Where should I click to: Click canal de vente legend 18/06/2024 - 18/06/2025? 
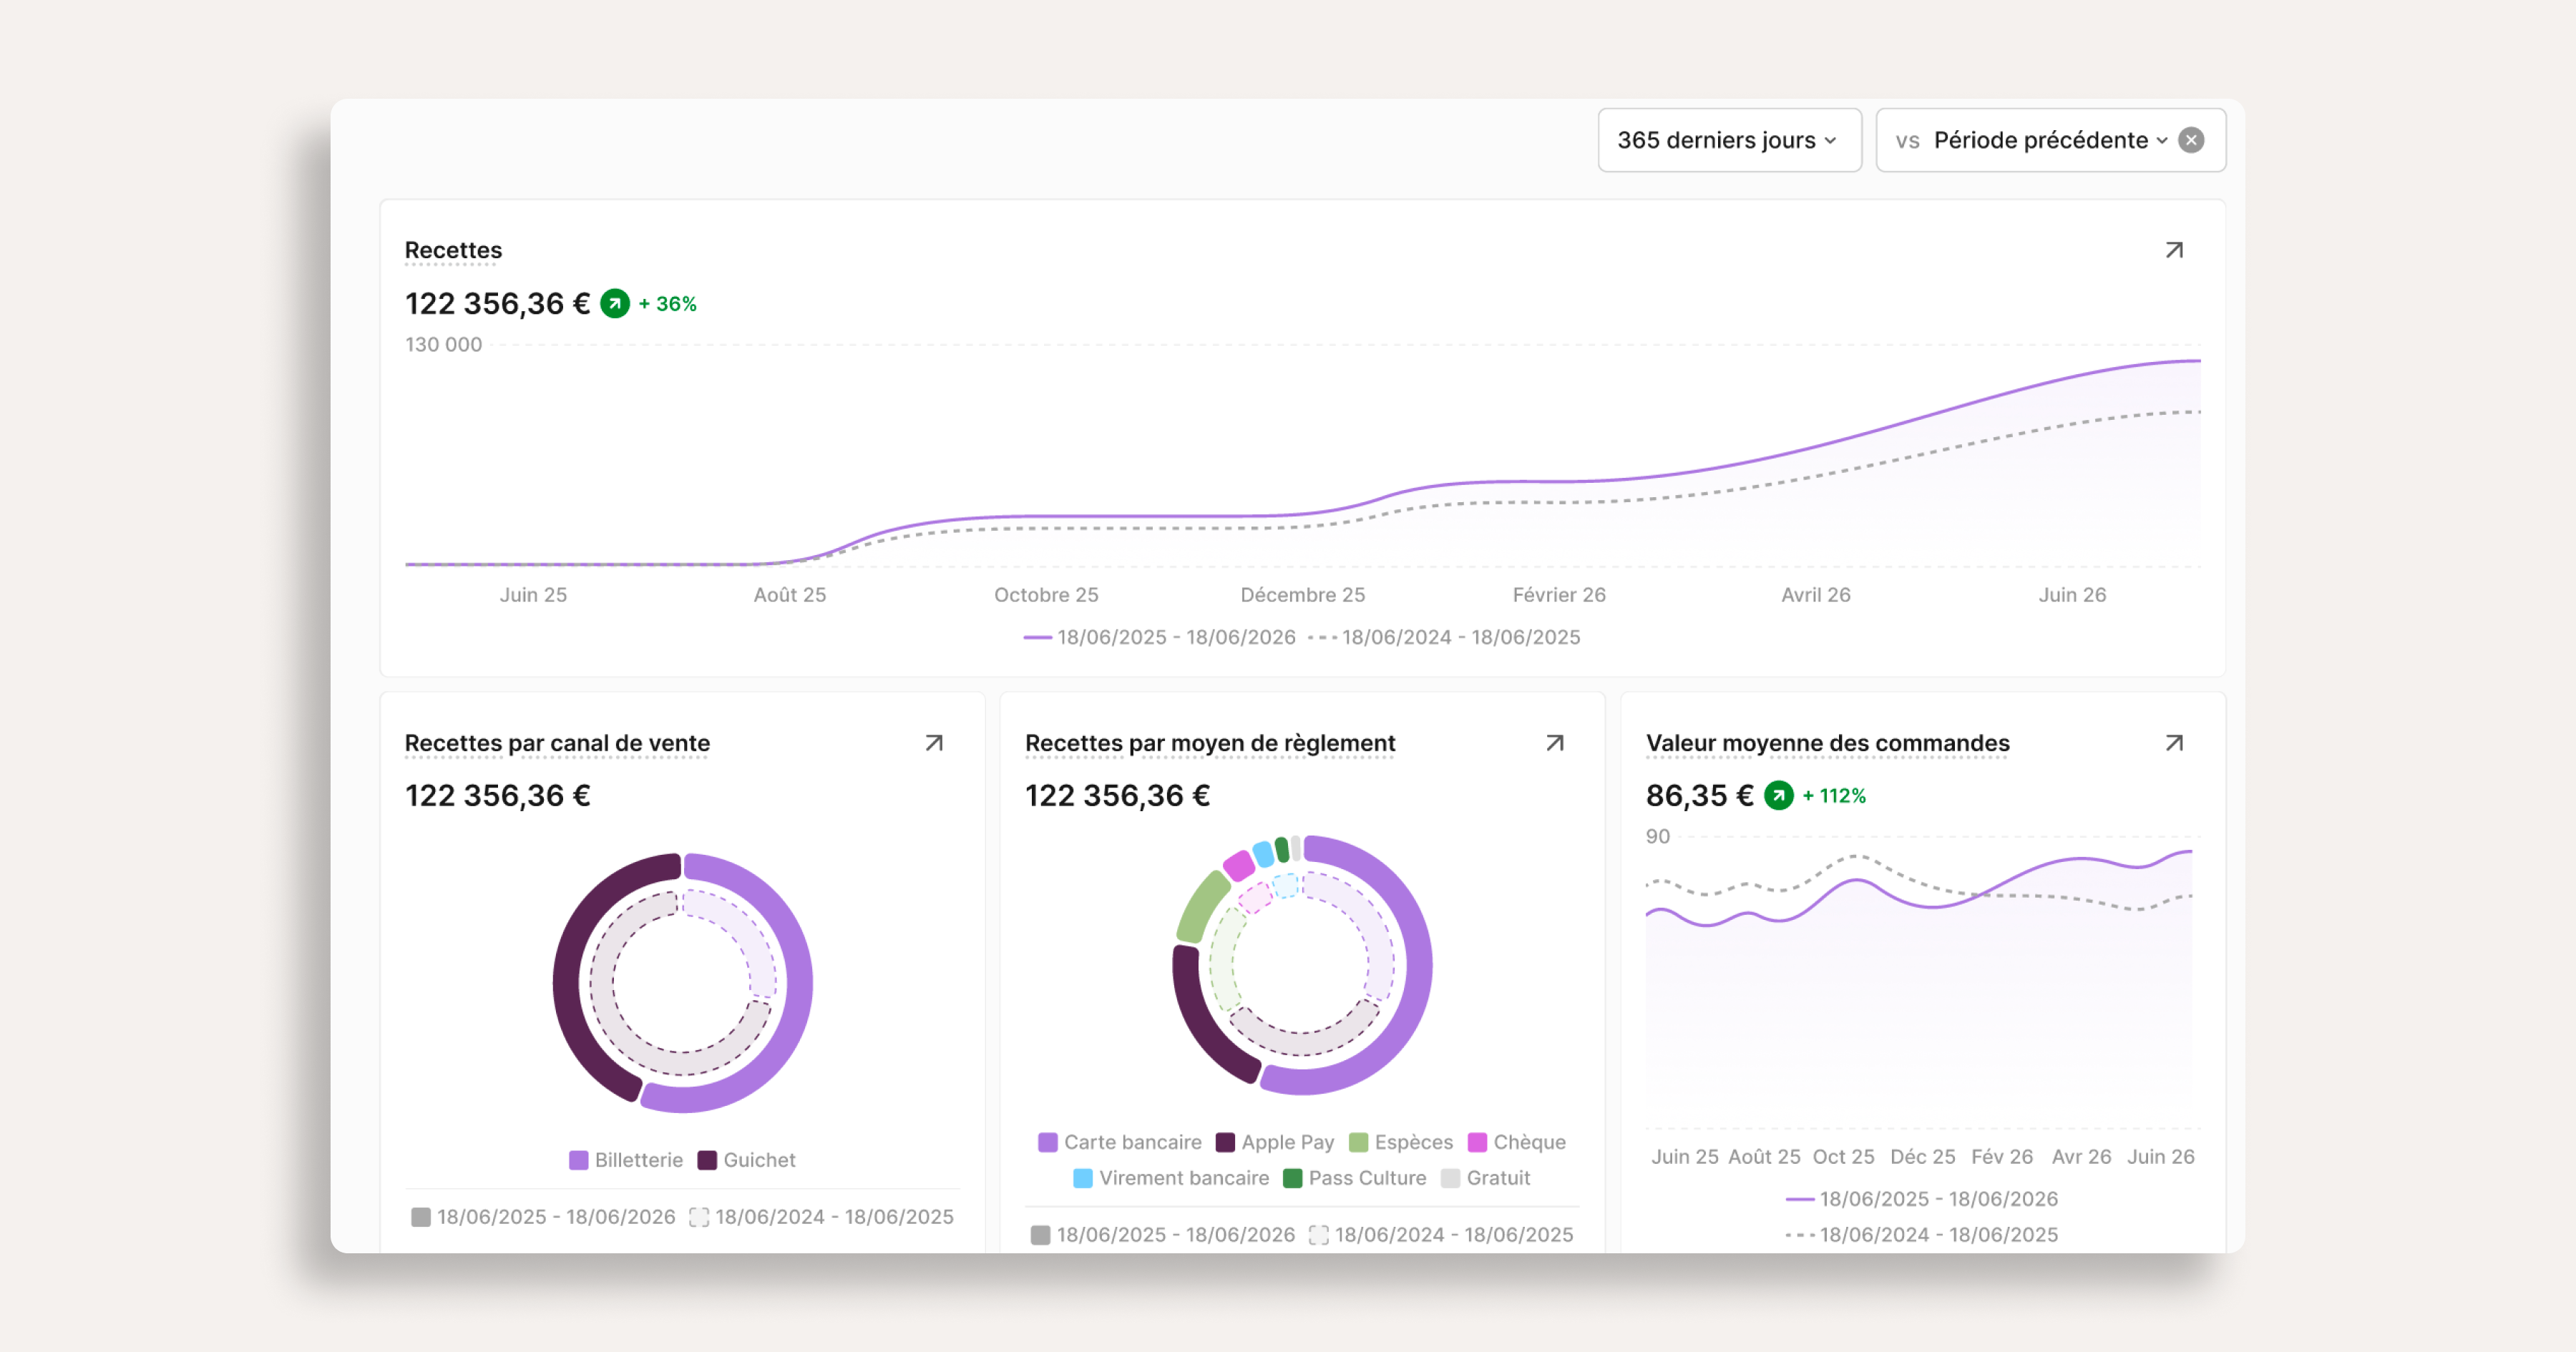point(821,1217)
